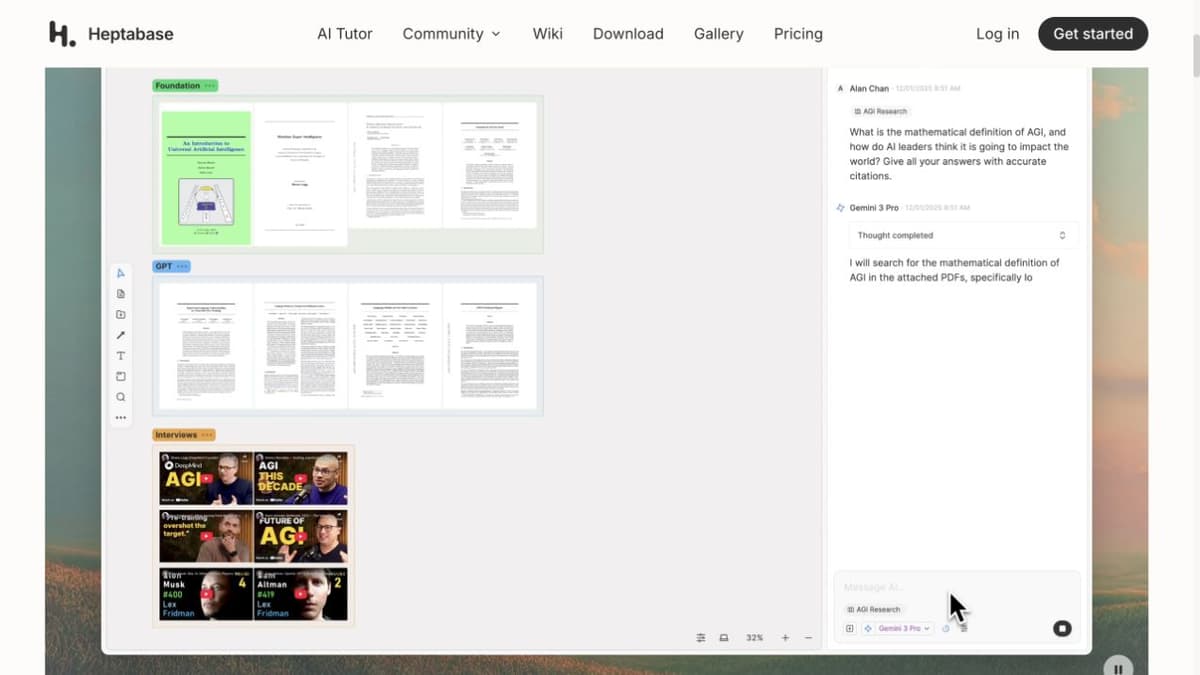The height and width of the screenshot is (675, 1200).
Task: Play the Future of AGI video thumbnail
Action: pos(301,536)
